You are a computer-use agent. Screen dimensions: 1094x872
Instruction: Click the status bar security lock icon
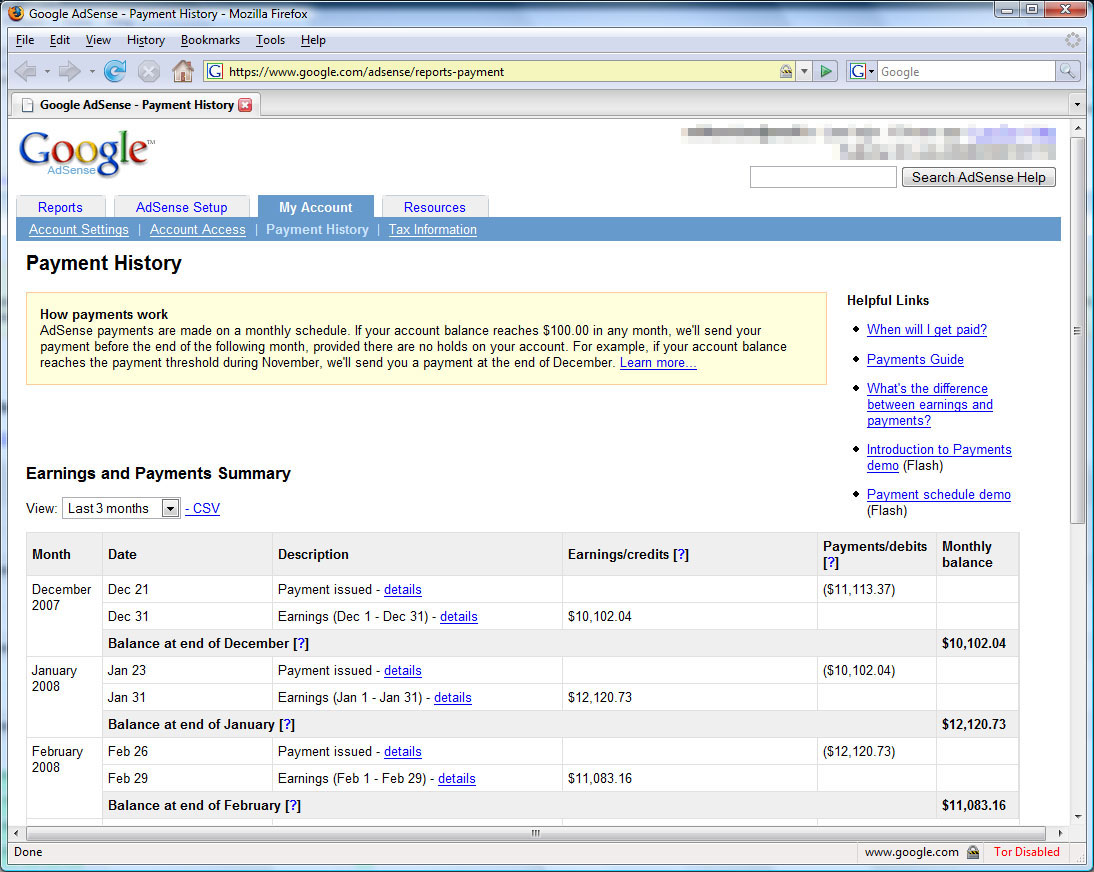tap(973, 852)
